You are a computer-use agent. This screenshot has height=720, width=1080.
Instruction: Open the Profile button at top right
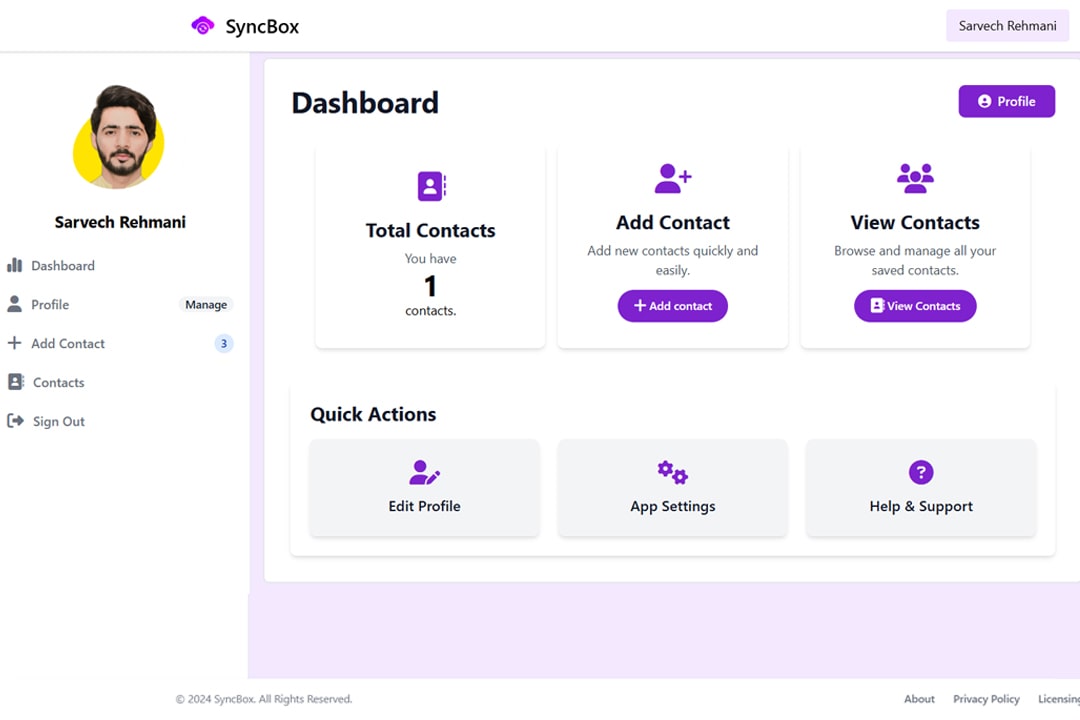[1007, 101]
